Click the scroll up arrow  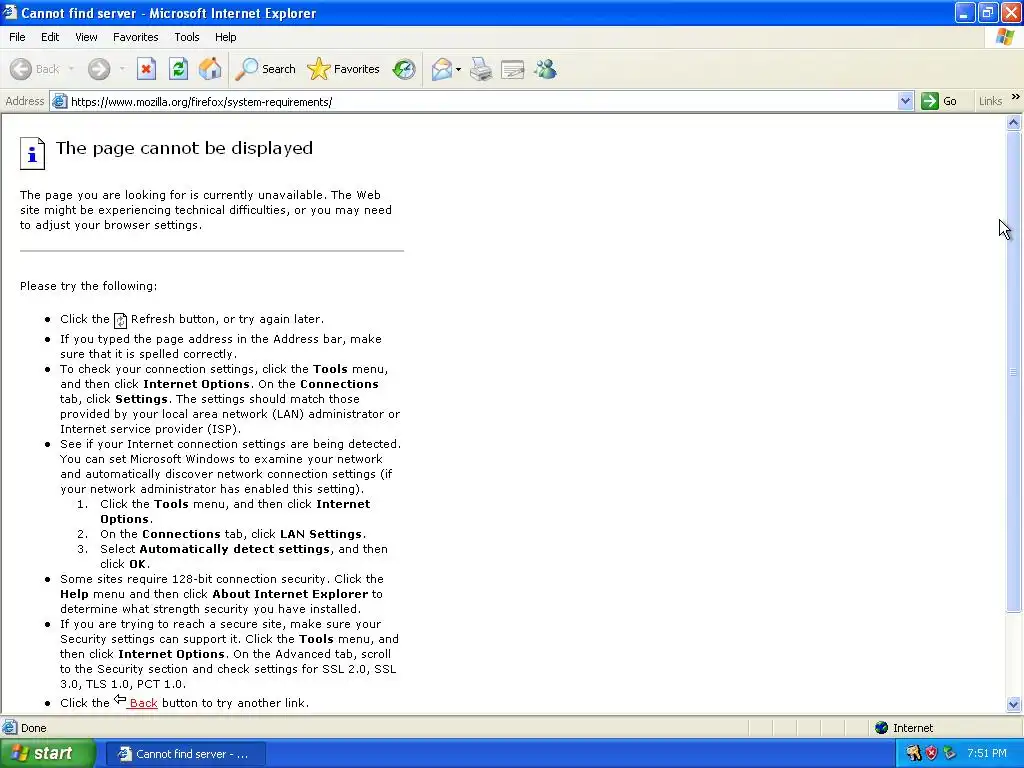click(x=1014, y=122)
